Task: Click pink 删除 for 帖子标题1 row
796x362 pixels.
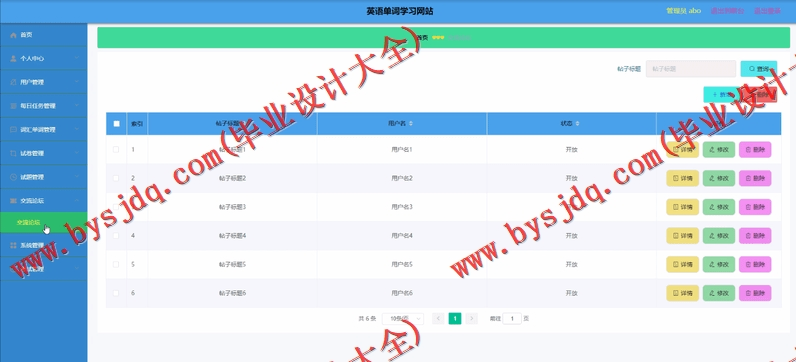Action: [x=755, y=150]
